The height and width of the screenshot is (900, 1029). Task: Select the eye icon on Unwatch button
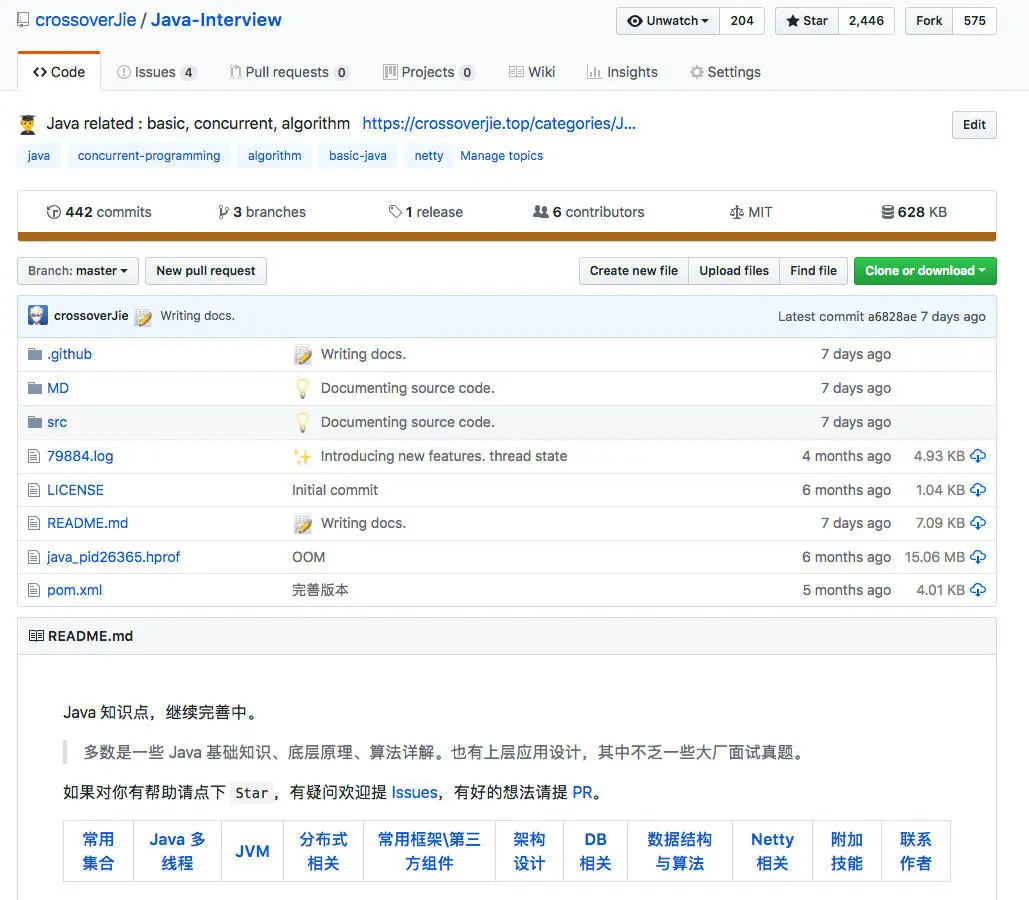[634, 20]
